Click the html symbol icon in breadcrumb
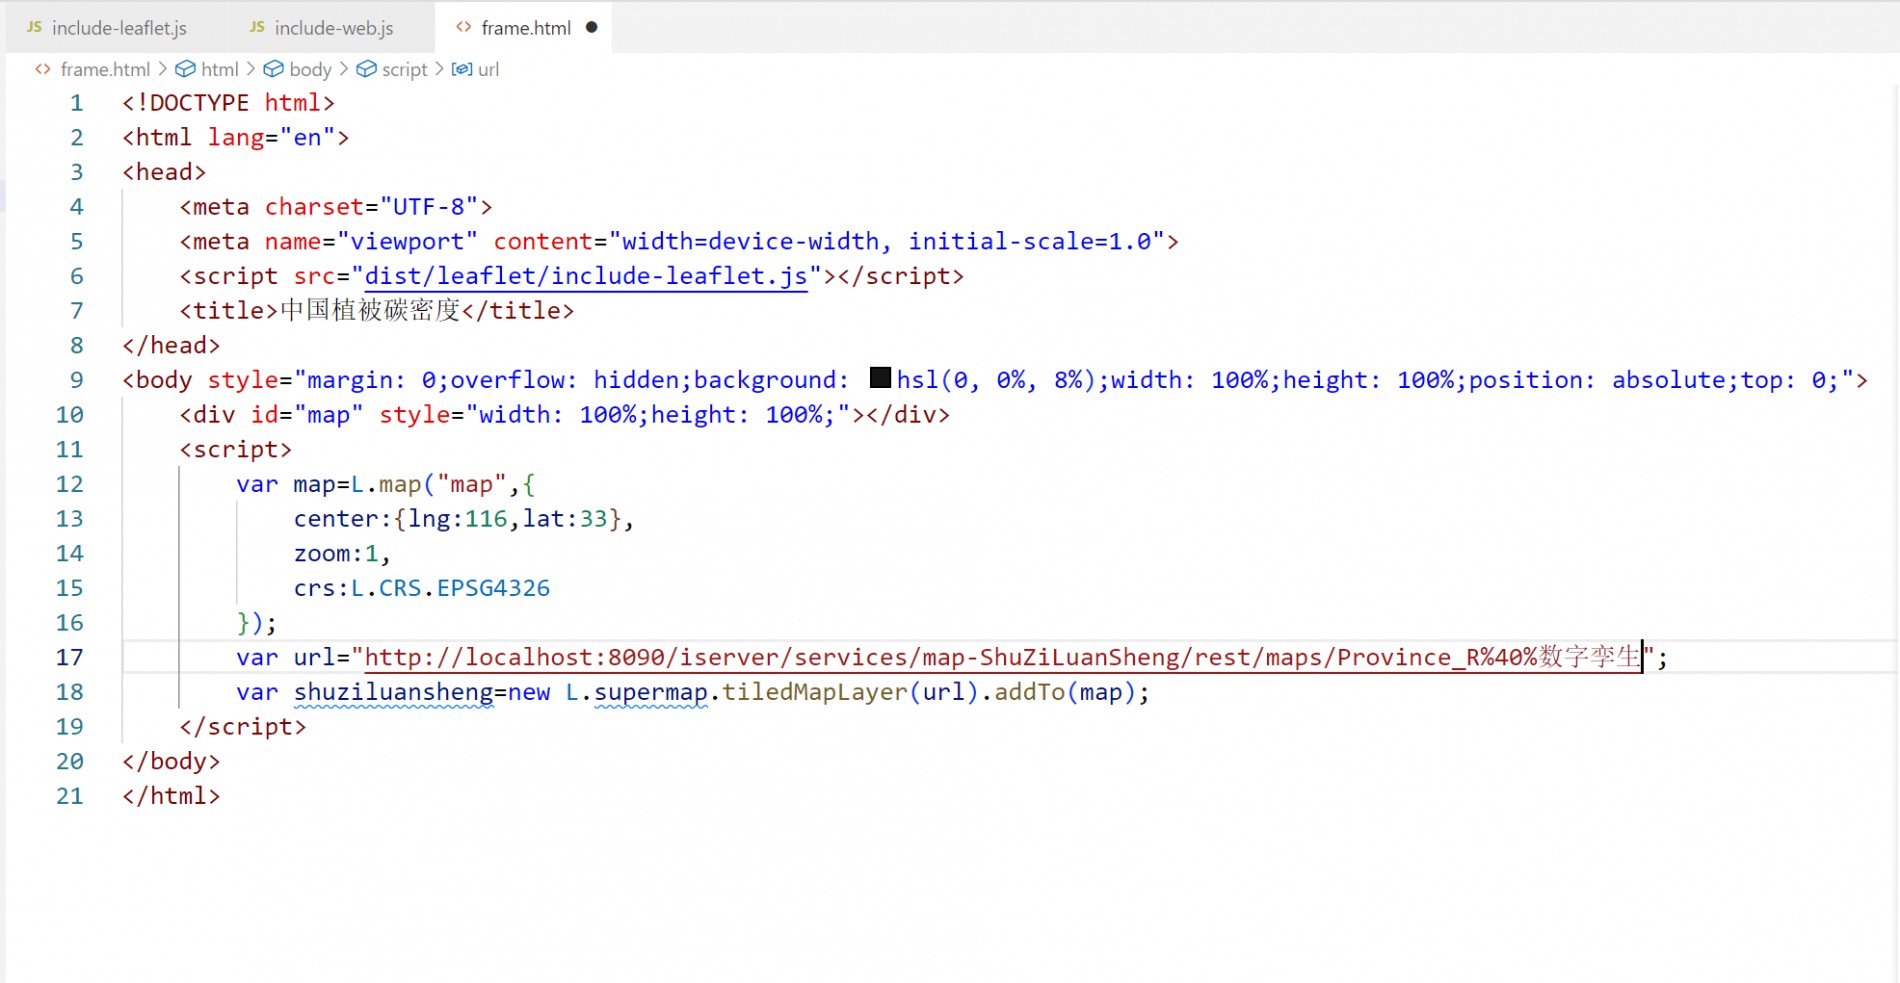This screenshot has width=1900, height=983. click(x=185, y=69)
